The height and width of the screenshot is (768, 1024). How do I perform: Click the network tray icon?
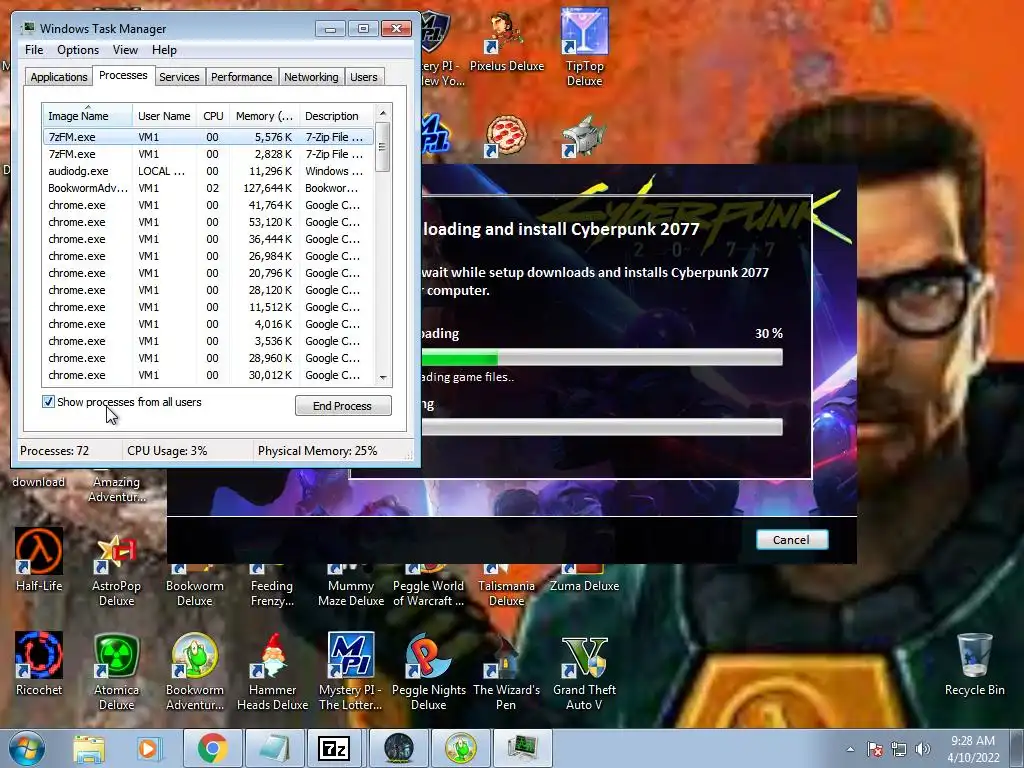(x=899, y=749)
